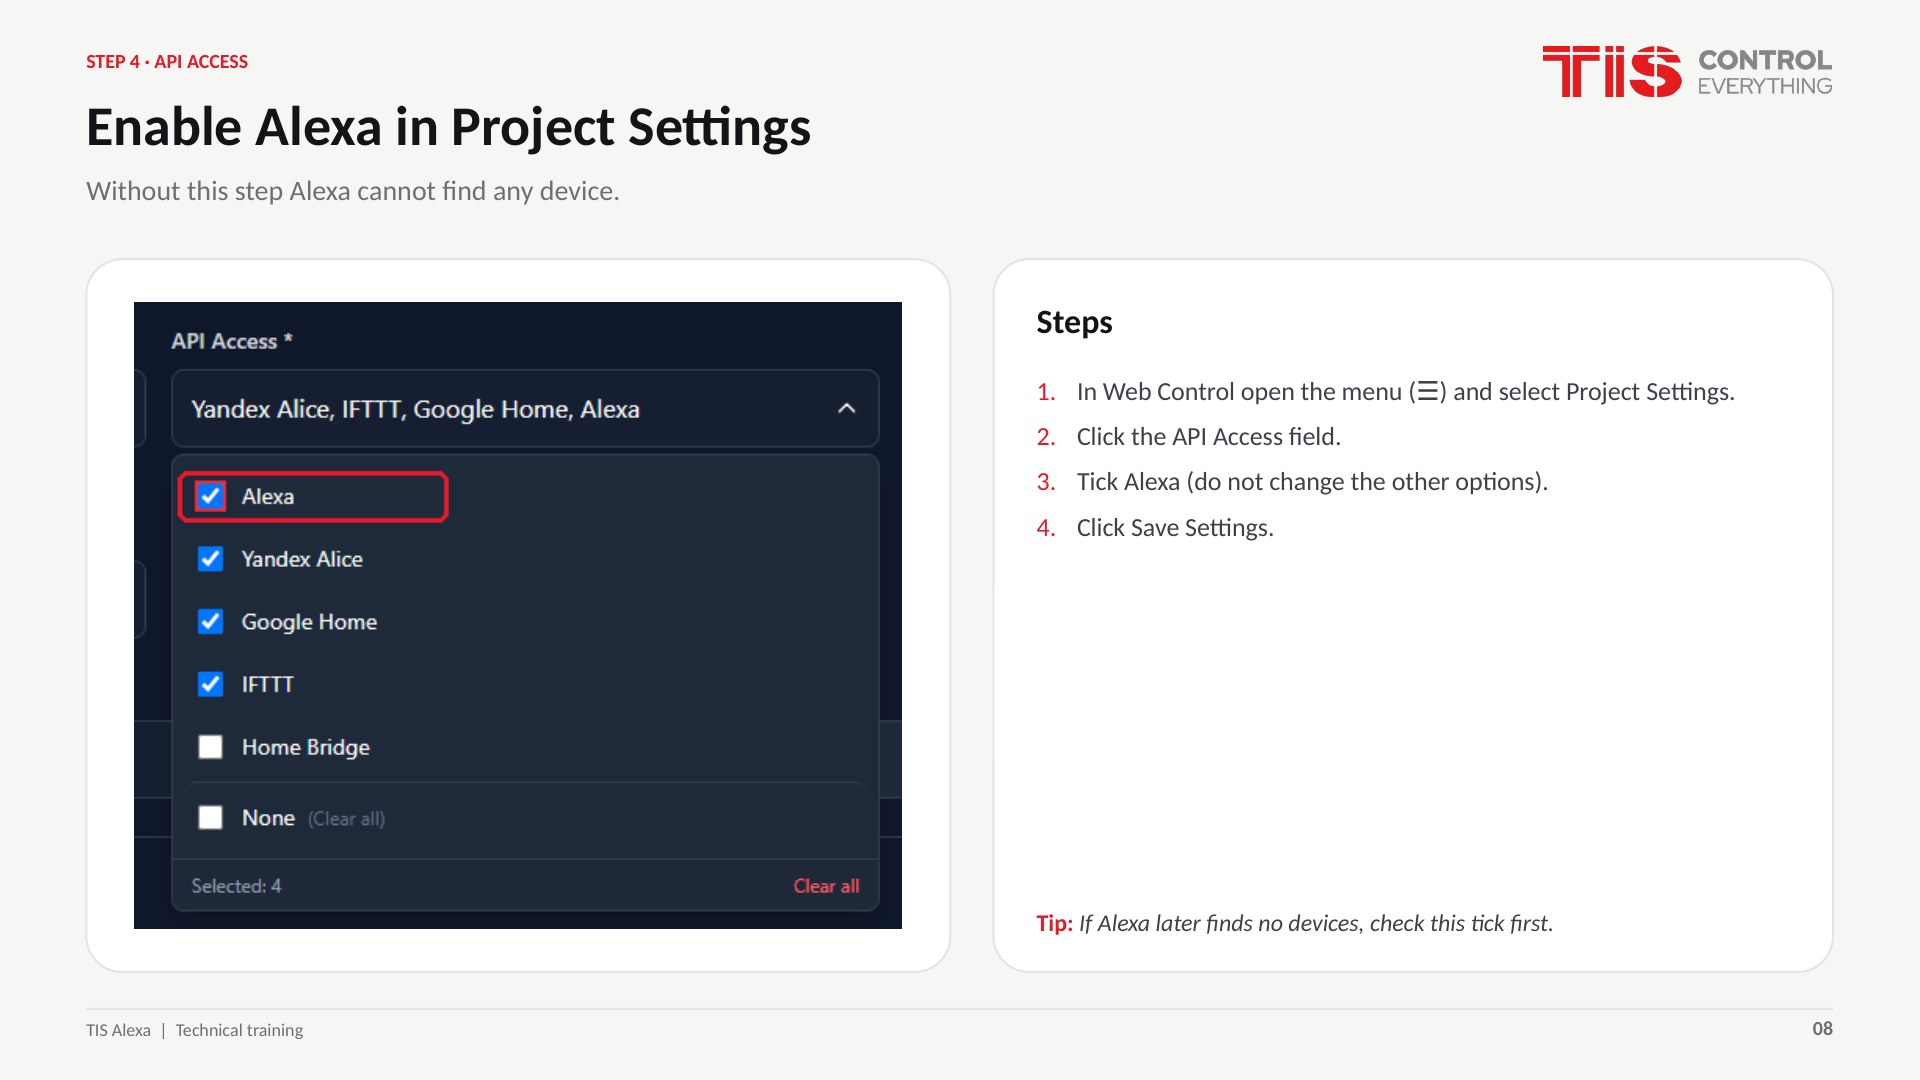Click the TIS Control Everything logo
The image size is (1920, 1080).
pos(1687,71)
